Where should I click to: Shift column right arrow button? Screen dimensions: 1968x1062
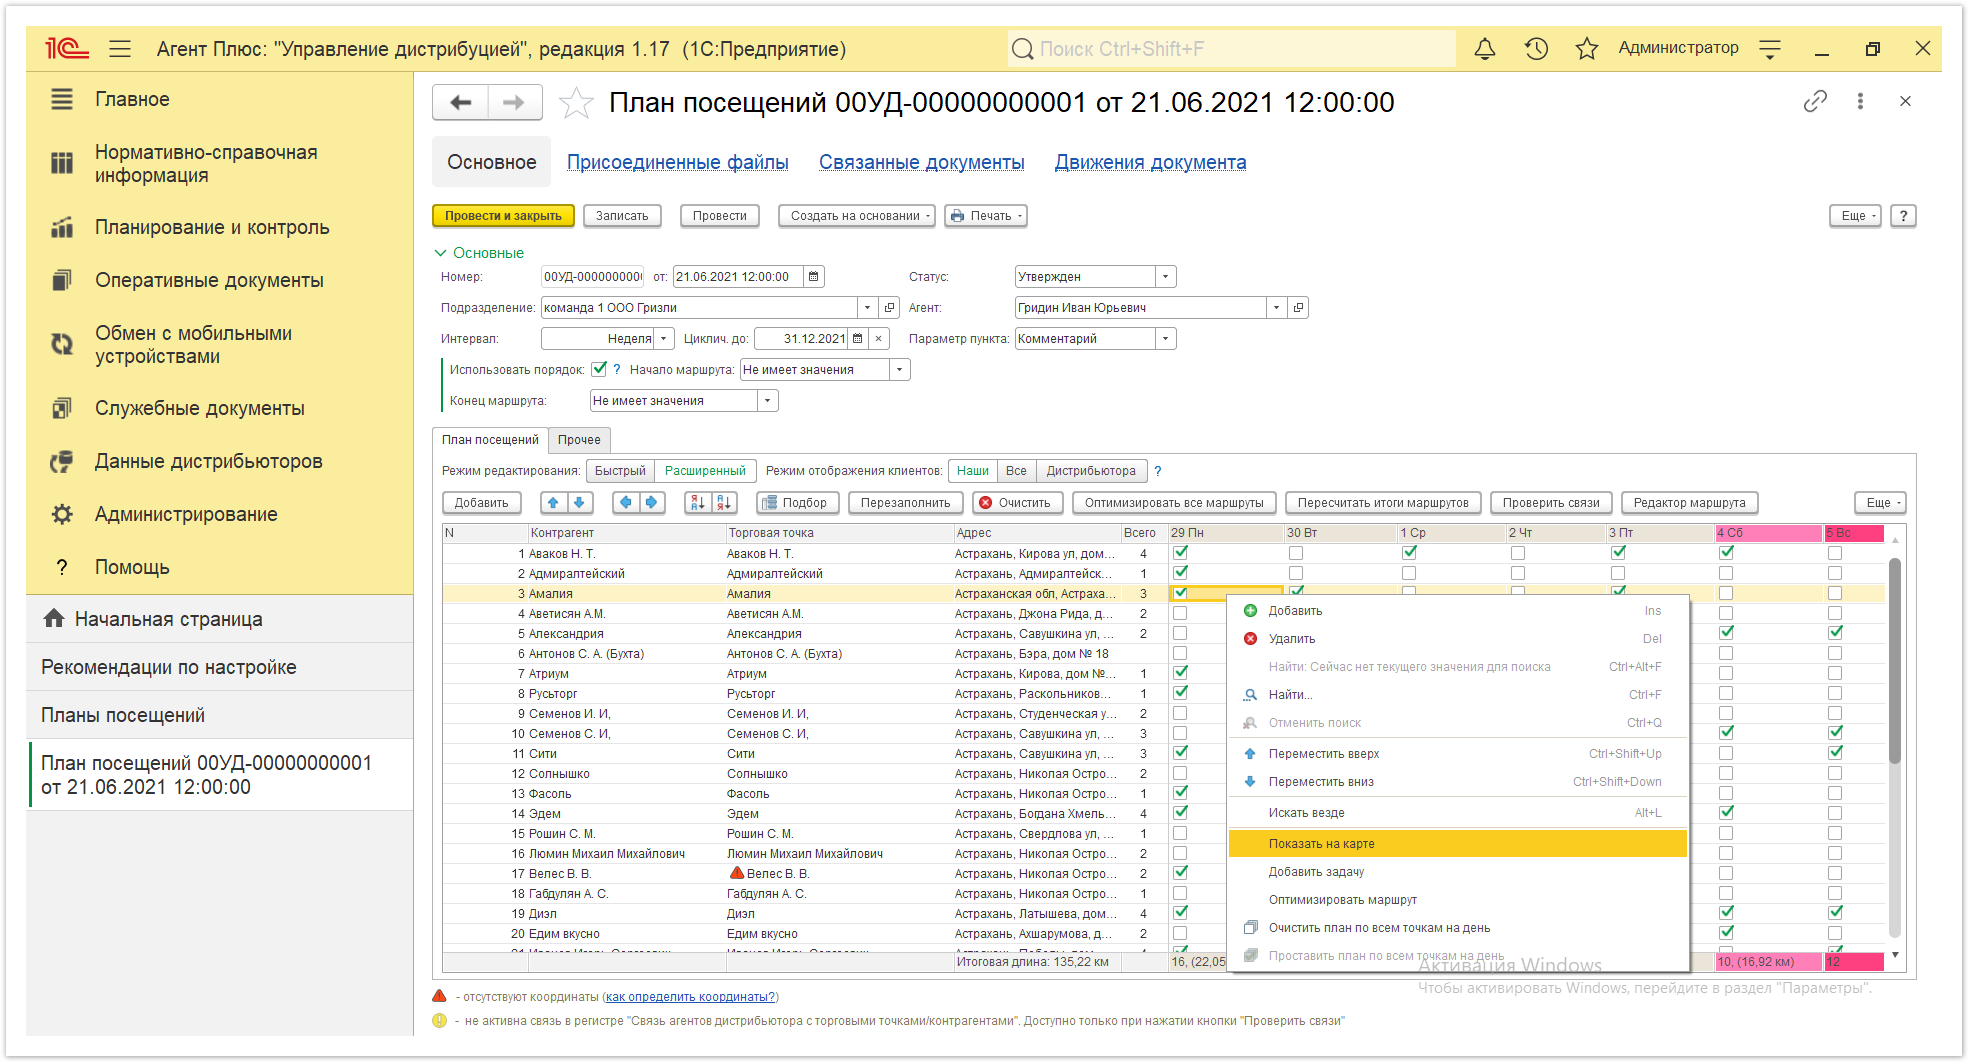[x=652, y=502]
